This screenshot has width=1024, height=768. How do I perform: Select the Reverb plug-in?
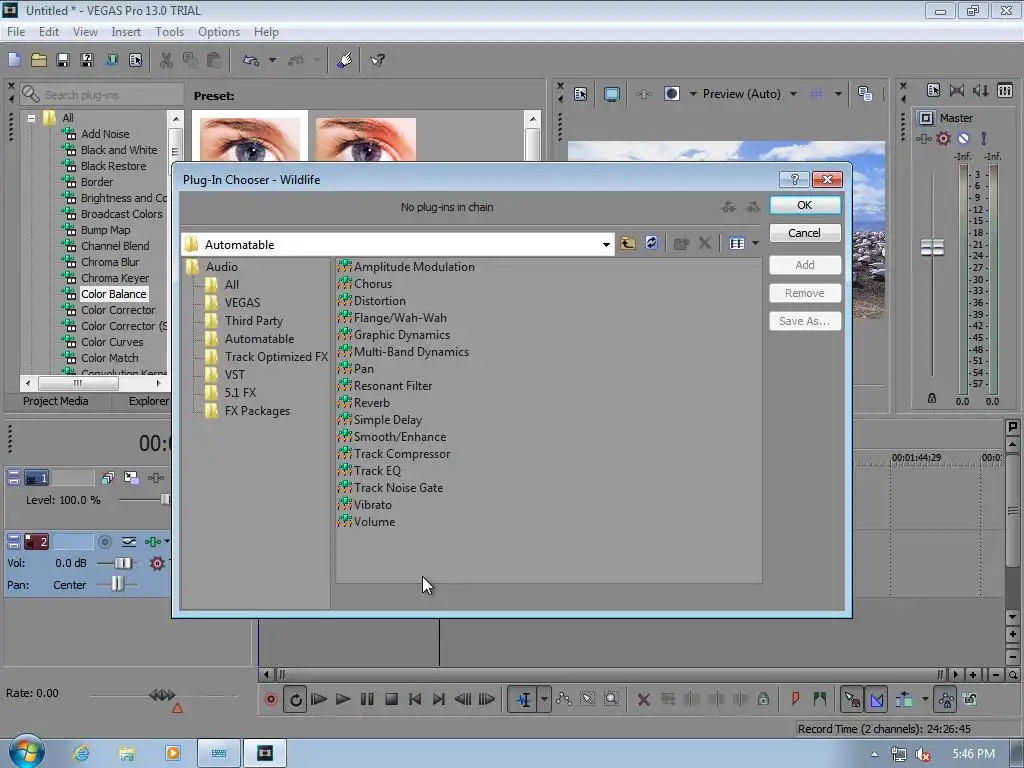tap(372, 403)
